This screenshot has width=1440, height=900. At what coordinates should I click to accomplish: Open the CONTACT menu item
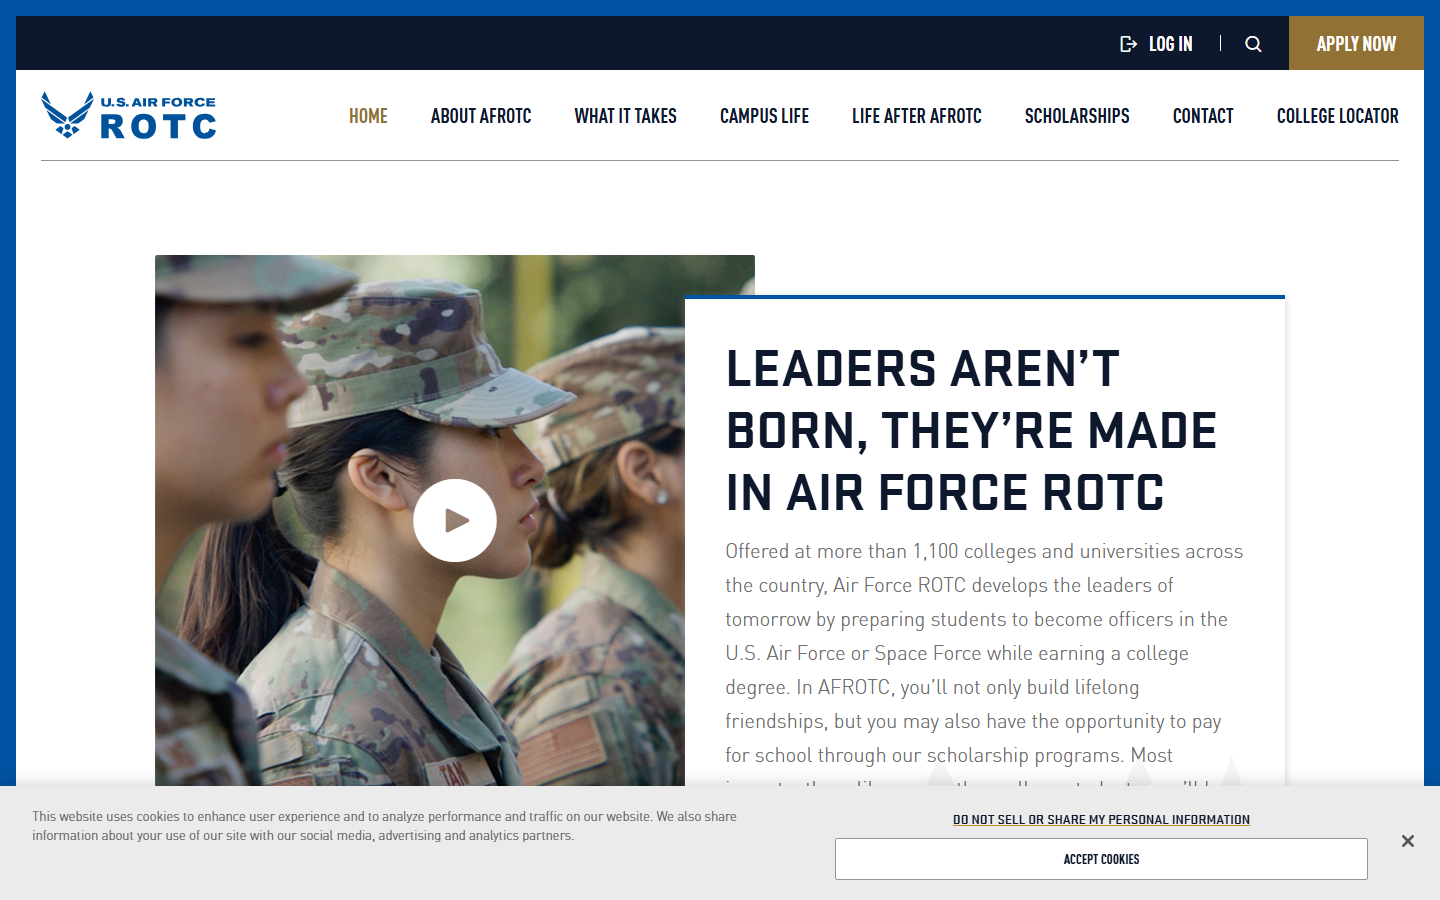[x=1203, y=116]
